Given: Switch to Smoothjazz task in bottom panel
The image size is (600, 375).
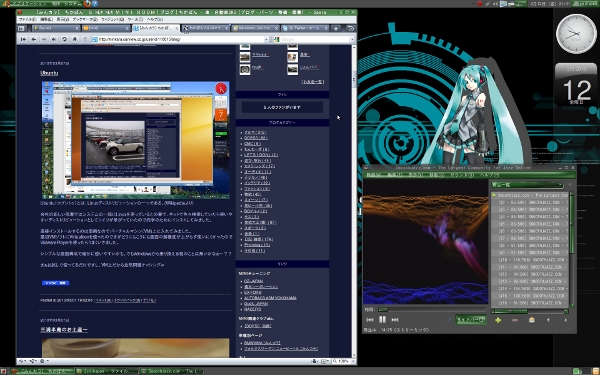Looking at the screenshot, I should 171,371.
